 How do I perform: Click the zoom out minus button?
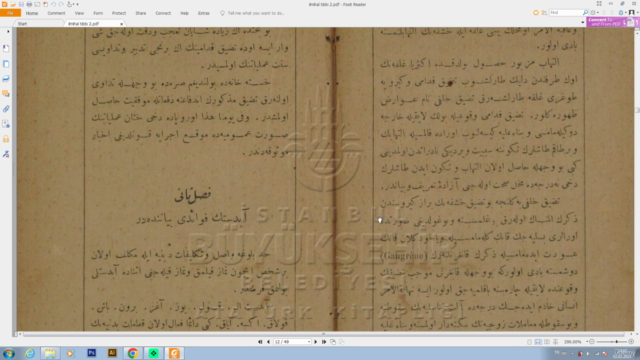point(592,342)
